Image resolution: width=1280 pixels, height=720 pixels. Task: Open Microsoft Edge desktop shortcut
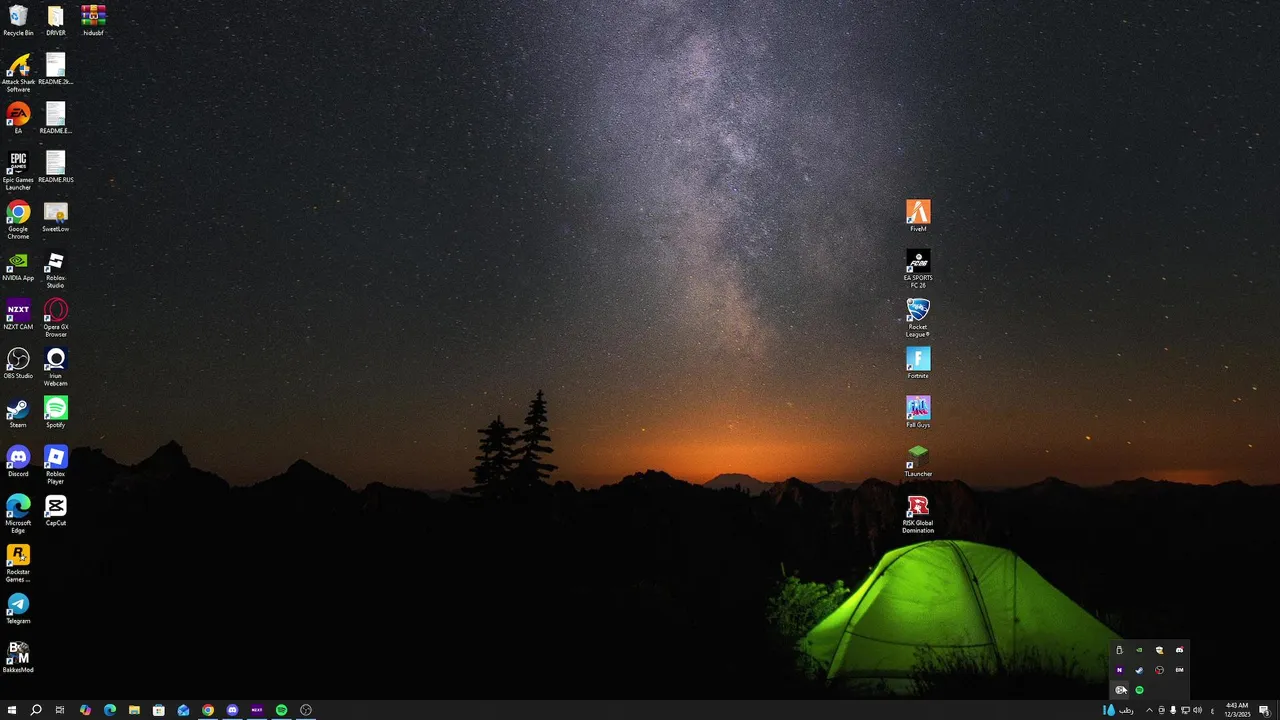coord(18,513)
